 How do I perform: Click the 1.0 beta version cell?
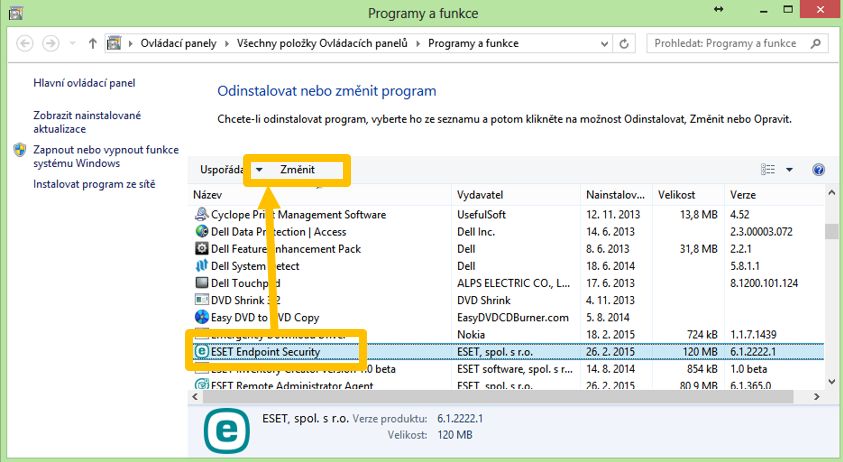point(748,369)
